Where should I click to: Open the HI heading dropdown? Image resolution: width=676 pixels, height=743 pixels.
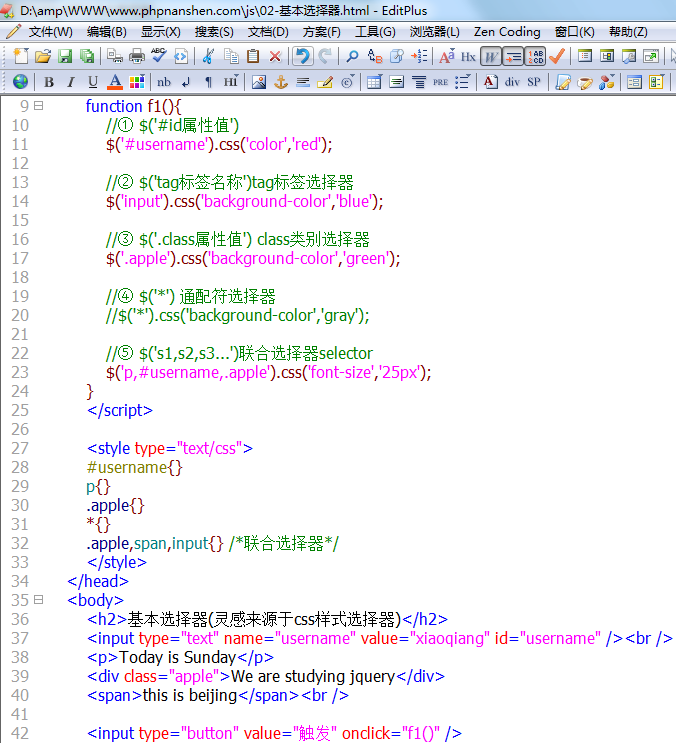click(x=231, y=82)
